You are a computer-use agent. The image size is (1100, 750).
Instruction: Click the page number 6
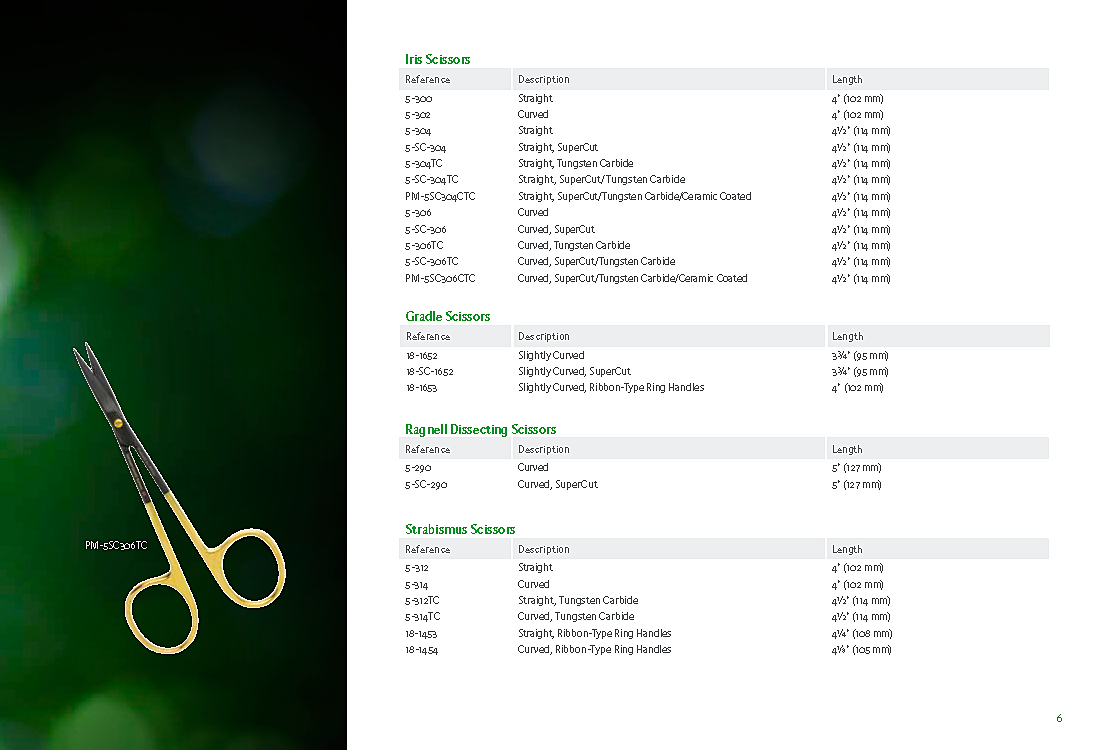point(1059,718)
